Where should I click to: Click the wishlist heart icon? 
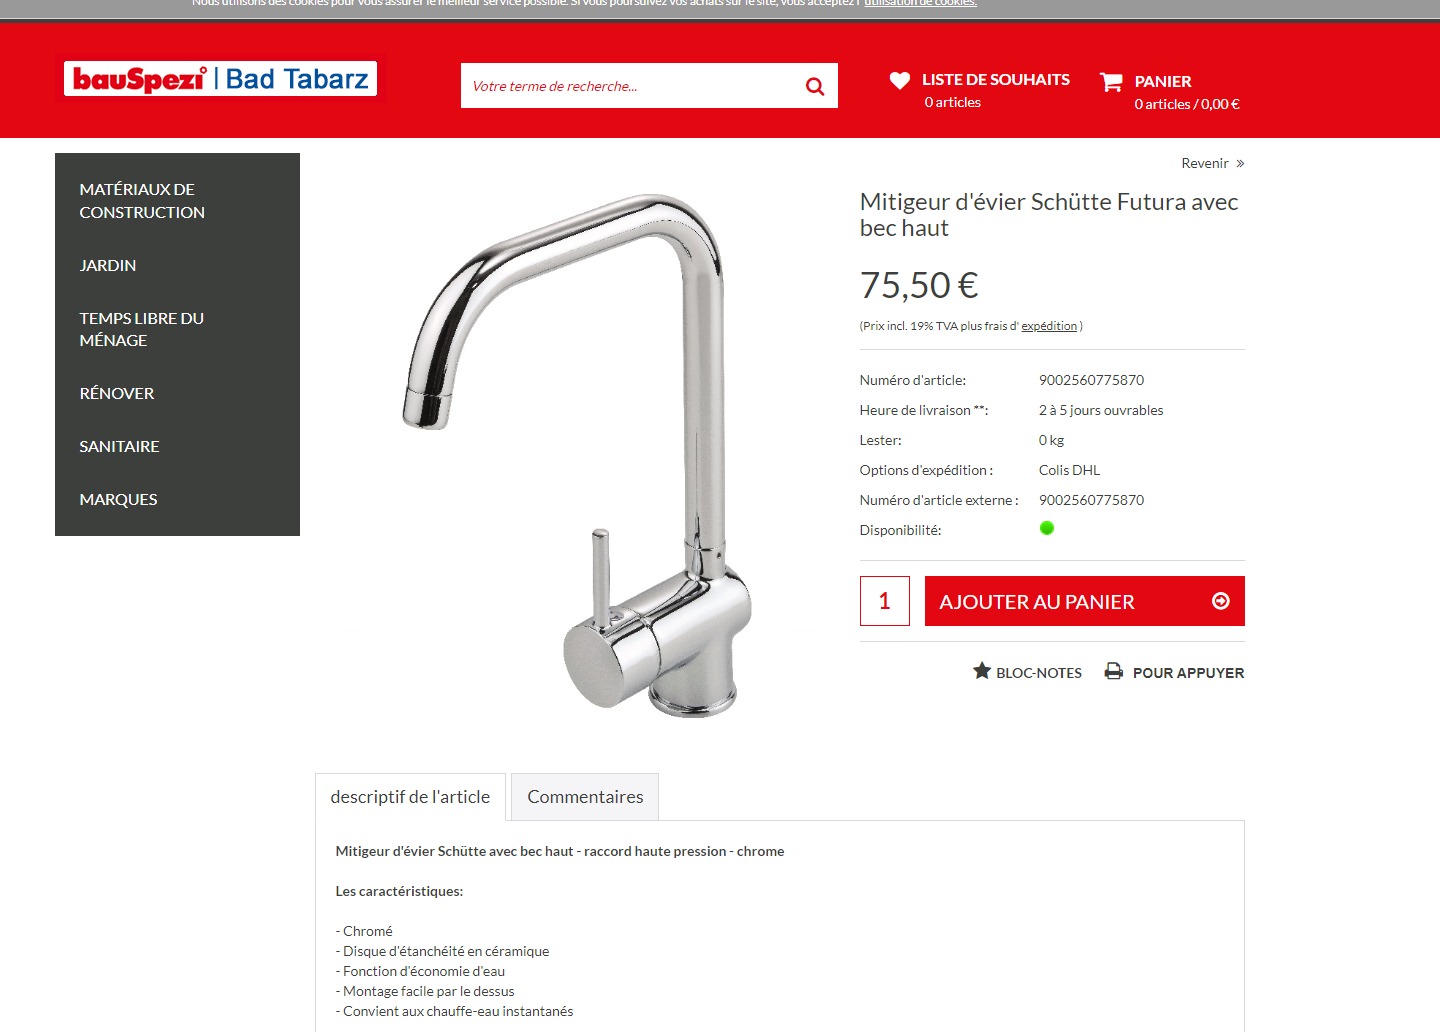point(900,80)
